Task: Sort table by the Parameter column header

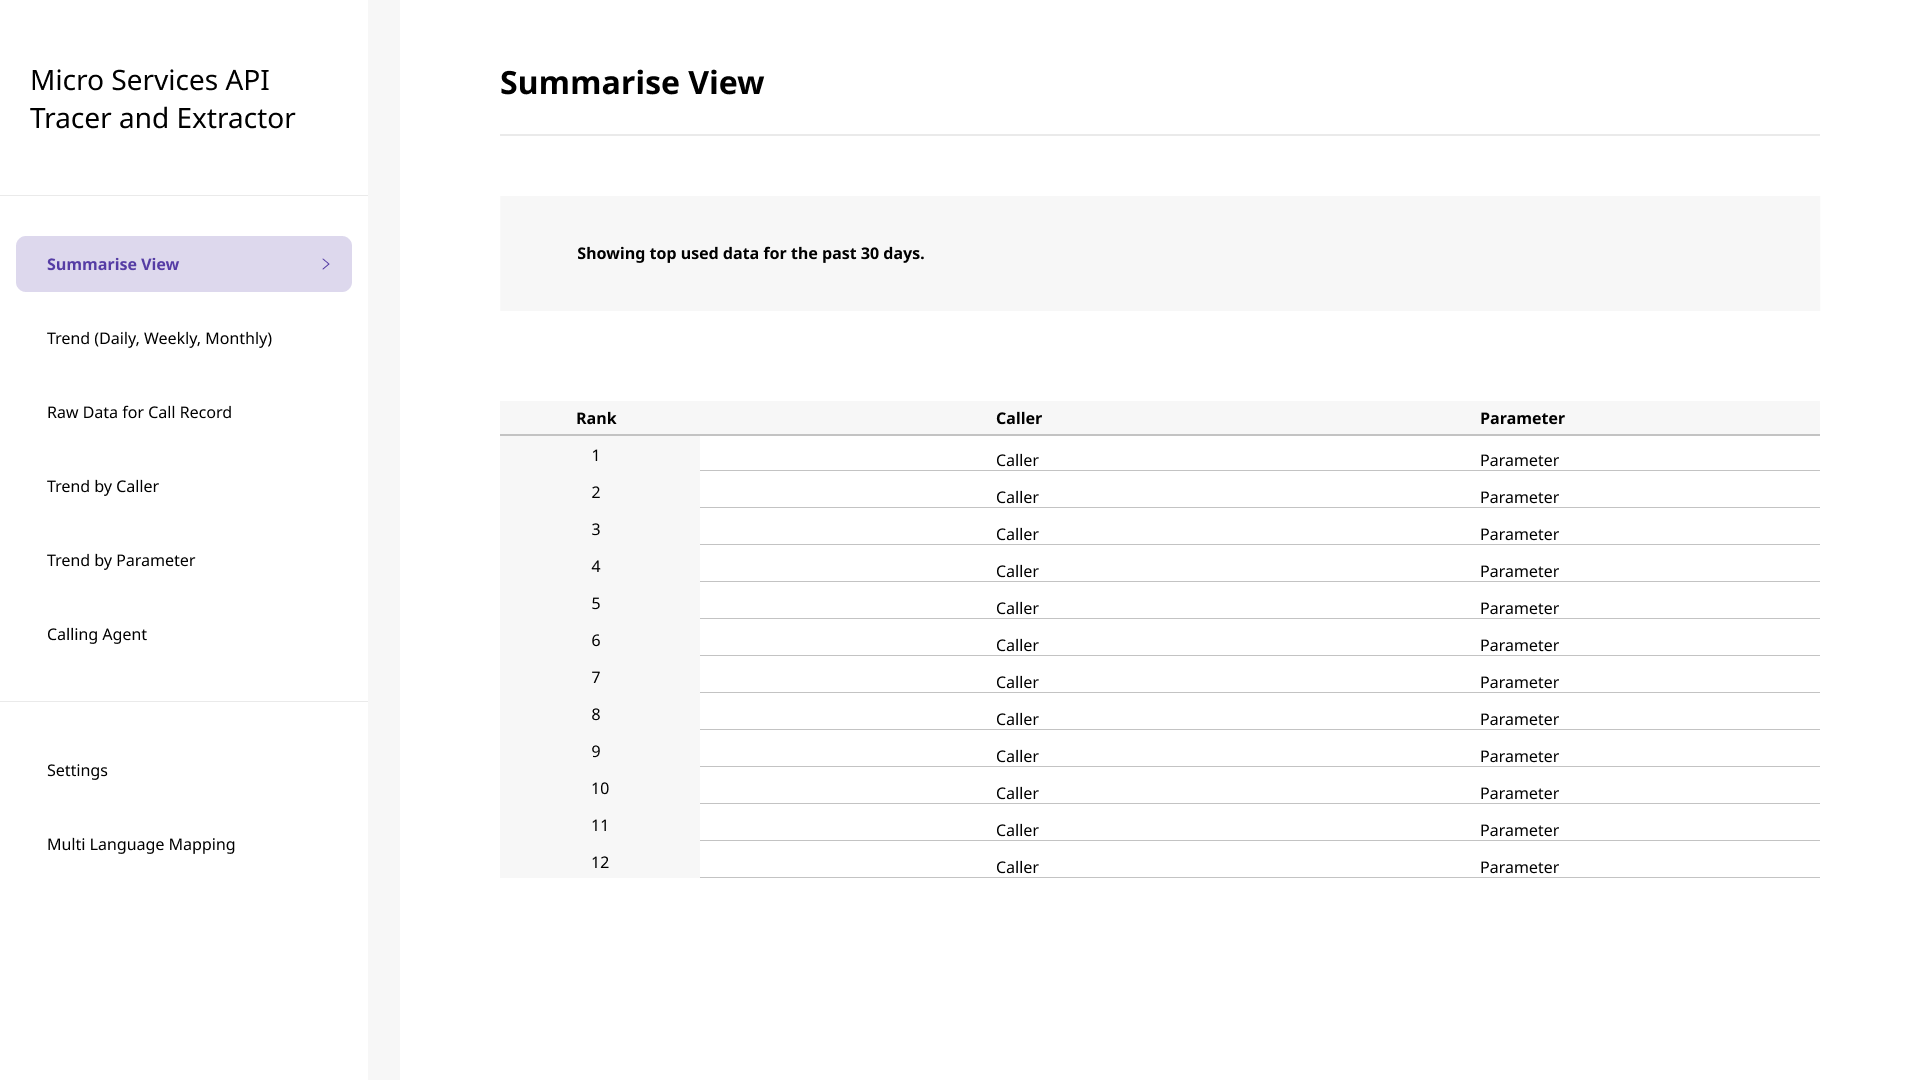Action: coord(1522,418)
